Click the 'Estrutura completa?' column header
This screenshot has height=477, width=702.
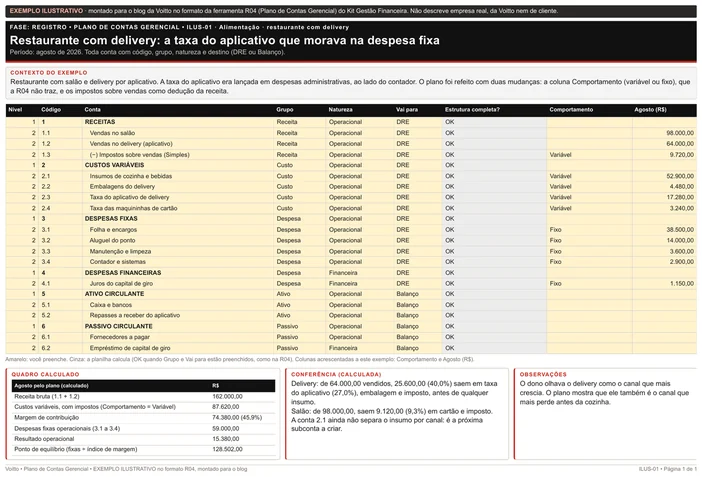pyautogui.click(x=472, y=110)
